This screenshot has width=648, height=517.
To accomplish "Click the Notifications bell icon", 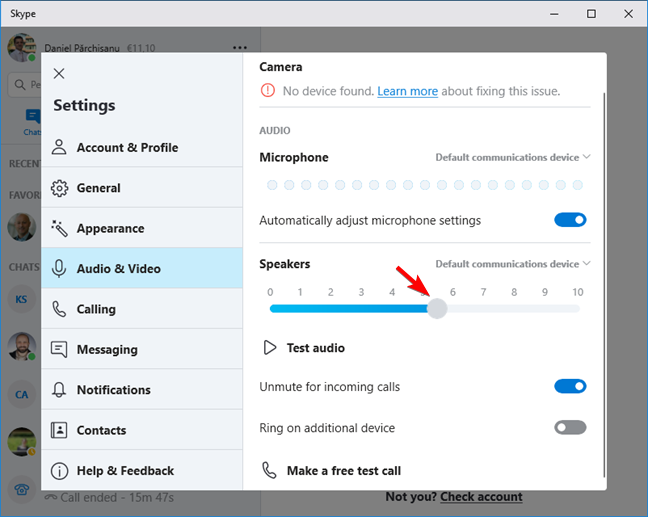I will [x=59, y=390].
